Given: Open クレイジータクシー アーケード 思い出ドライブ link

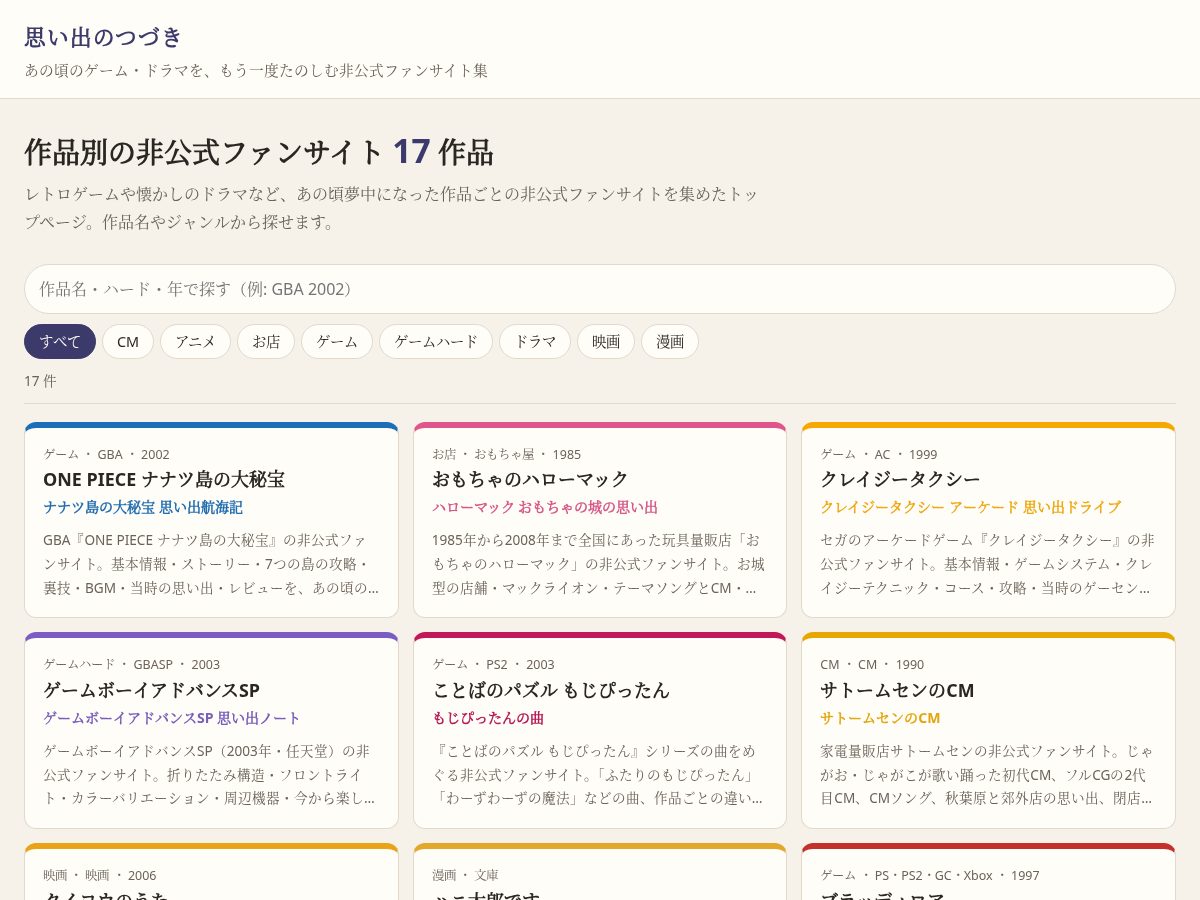Looking at the screenshot, I should (970, 507).
